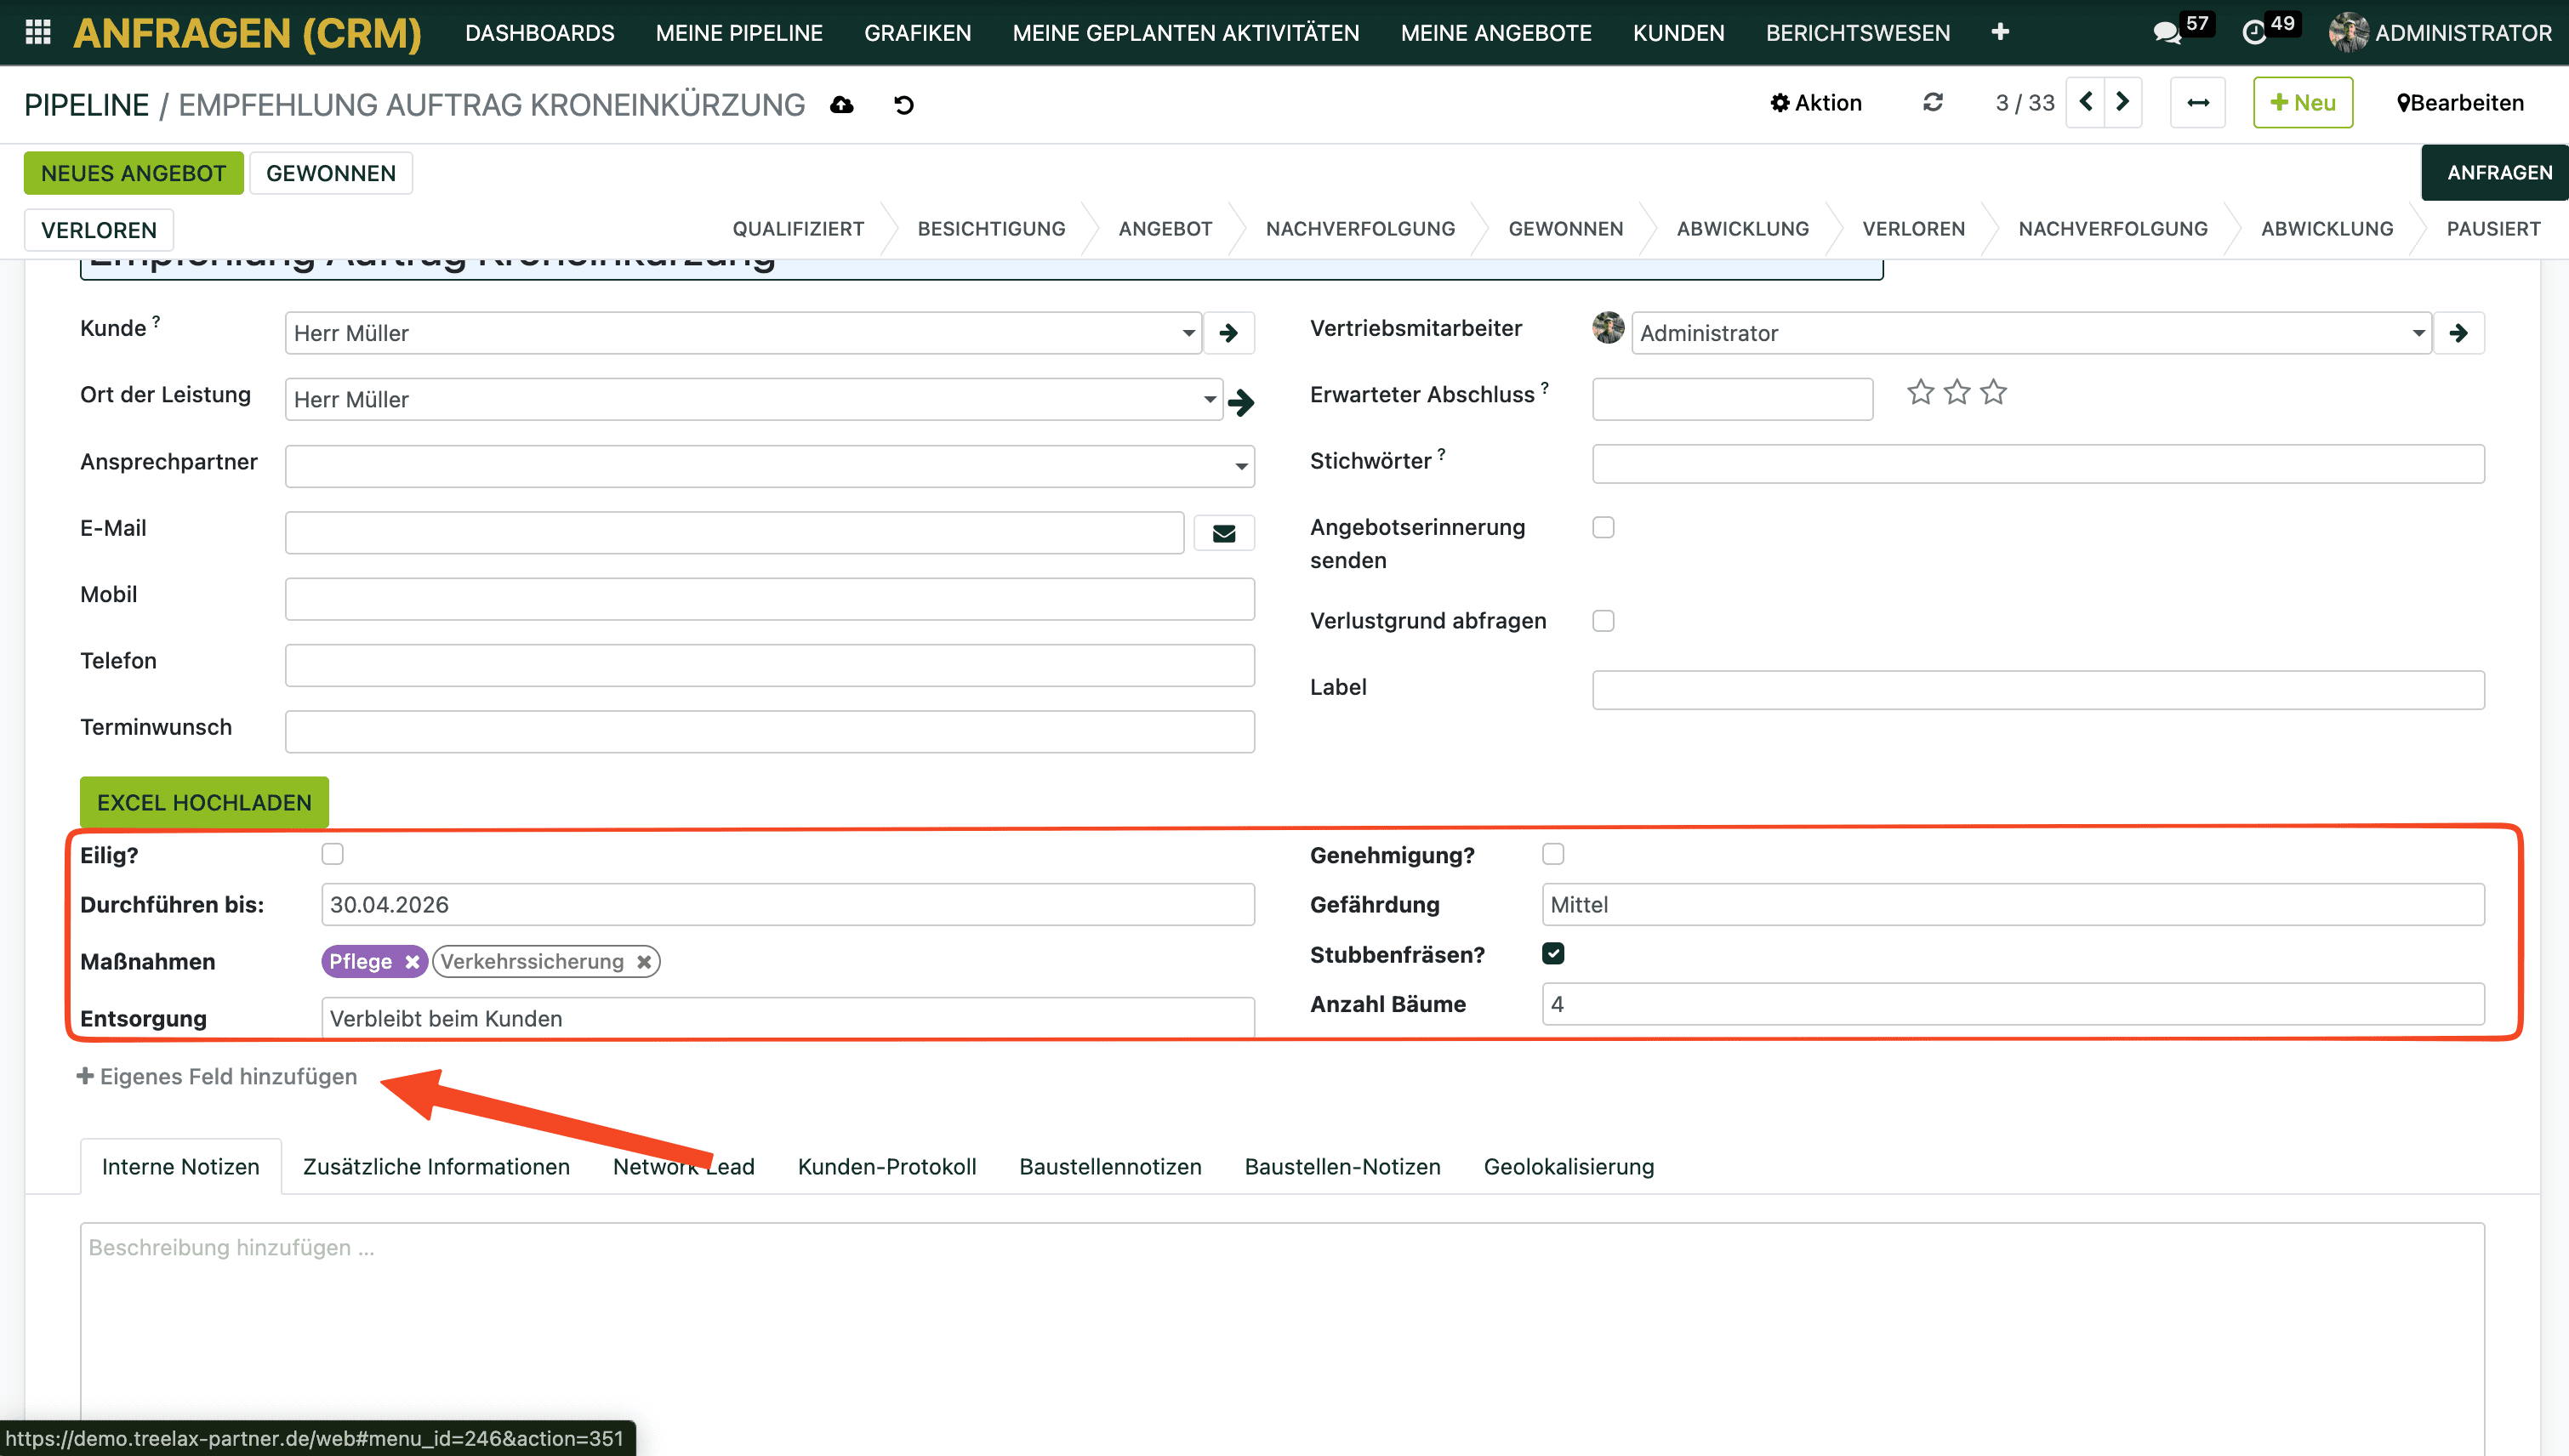Click the reload record refresh icon

(1932, 102)
